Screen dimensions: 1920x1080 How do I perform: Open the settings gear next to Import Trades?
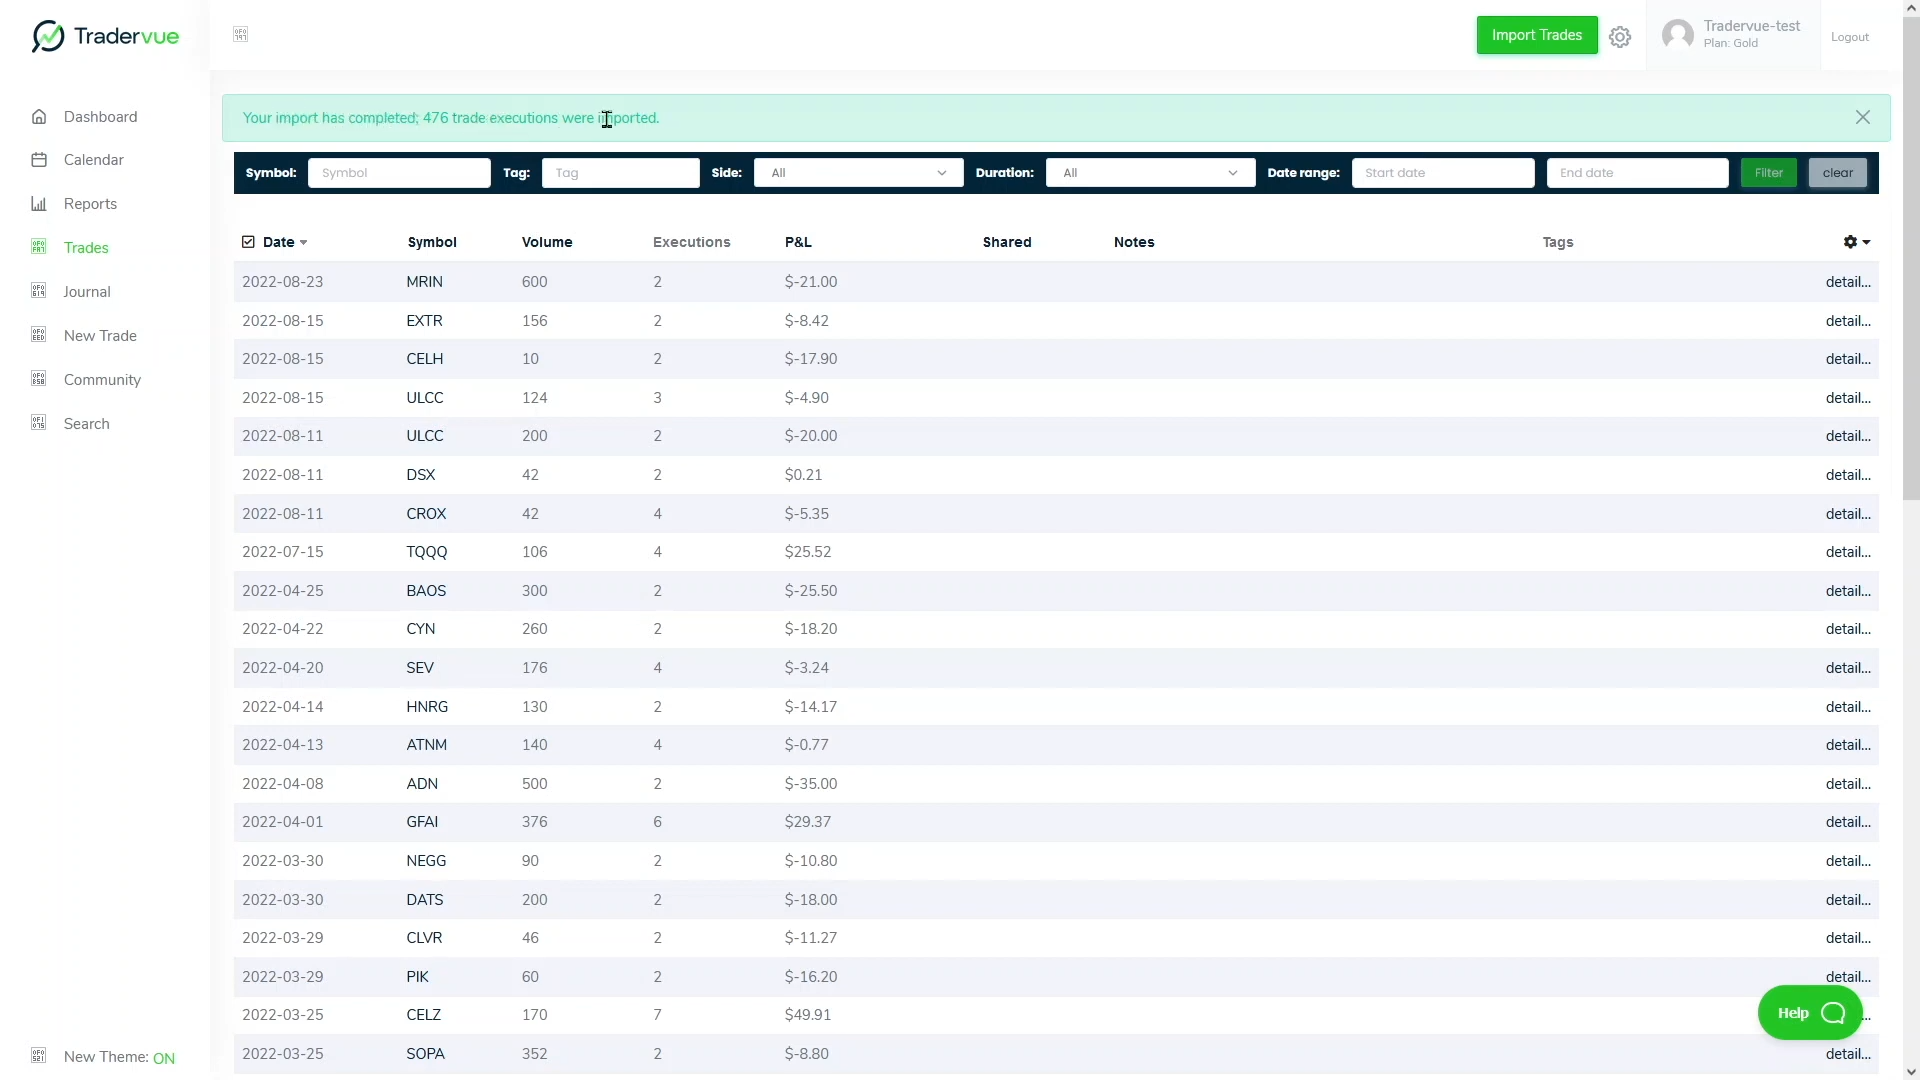click(1620, 37)
